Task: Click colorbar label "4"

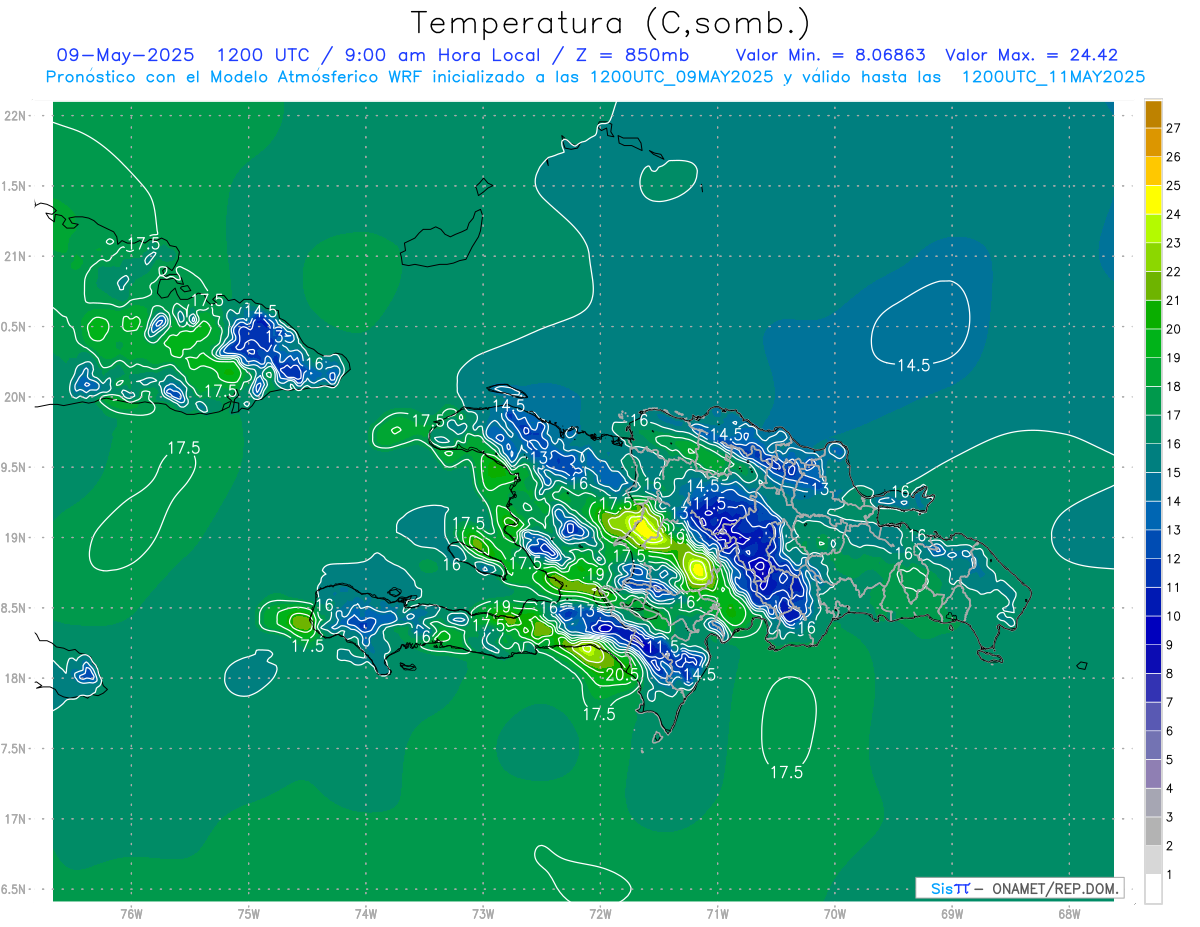Action: click(1170, 789)
